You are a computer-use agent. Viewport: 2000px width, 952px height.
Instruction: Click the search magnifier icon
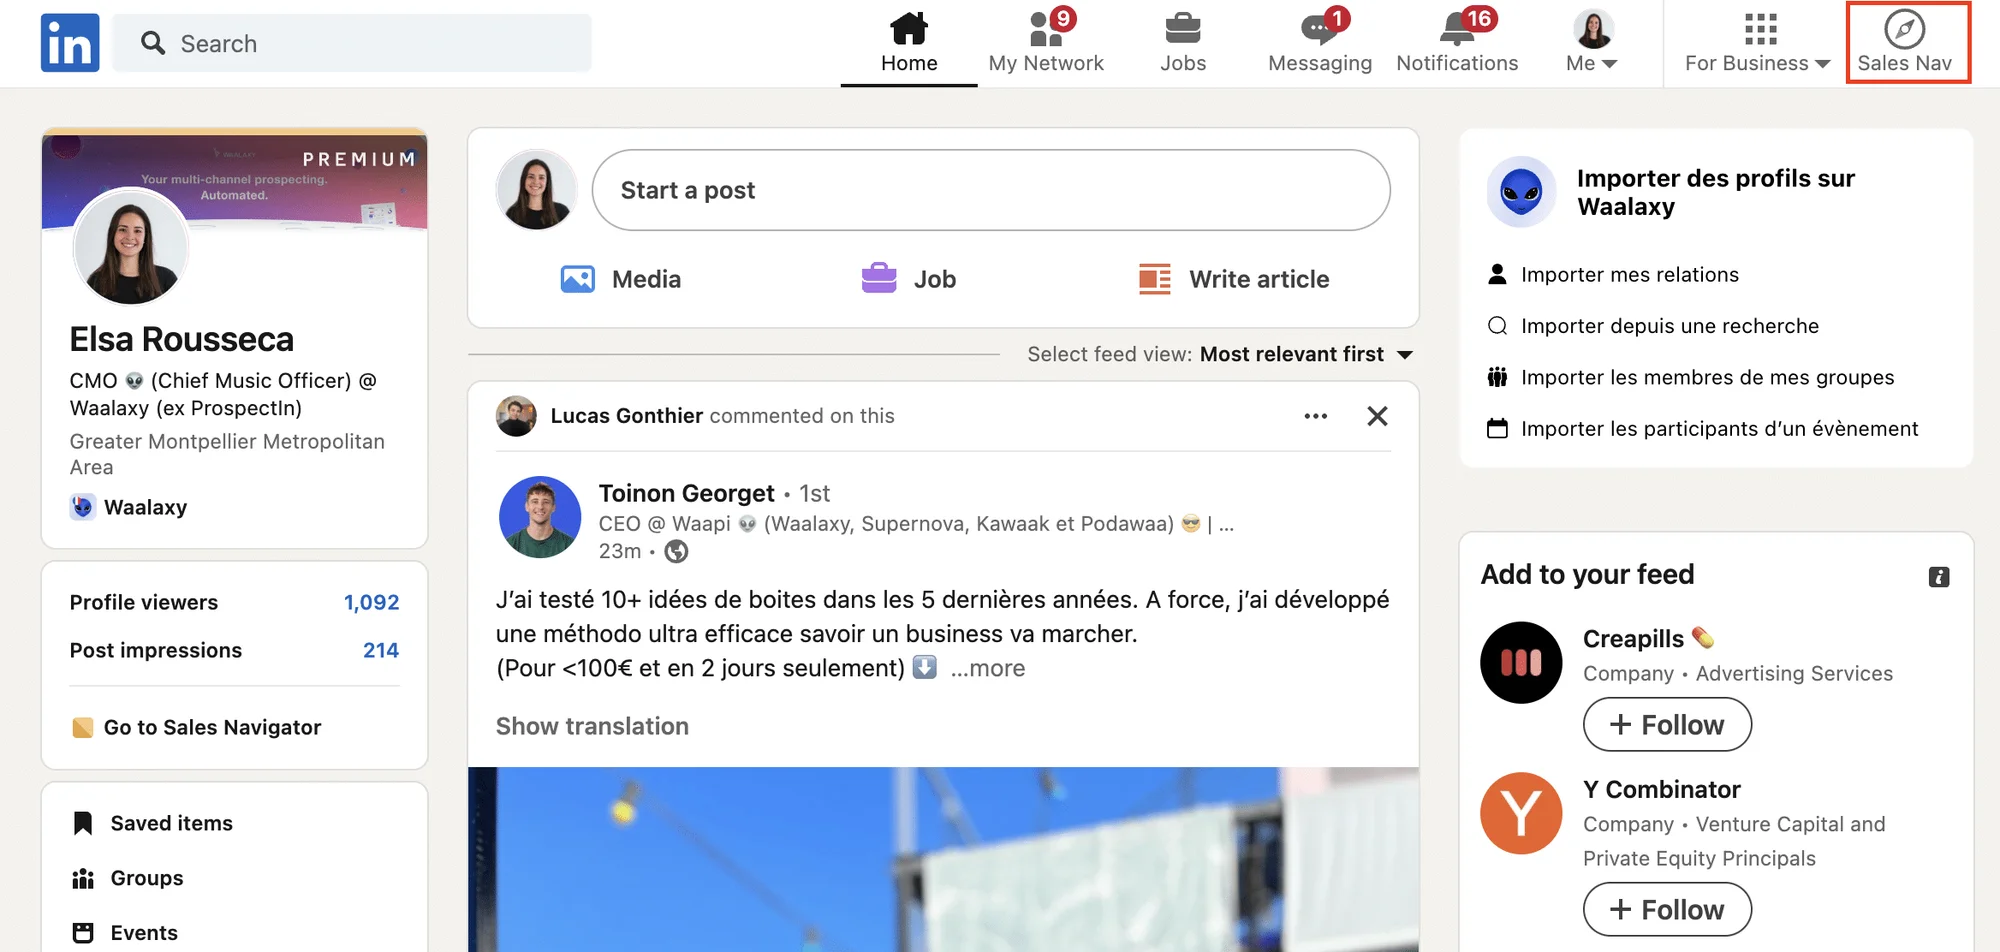(153, 43)
